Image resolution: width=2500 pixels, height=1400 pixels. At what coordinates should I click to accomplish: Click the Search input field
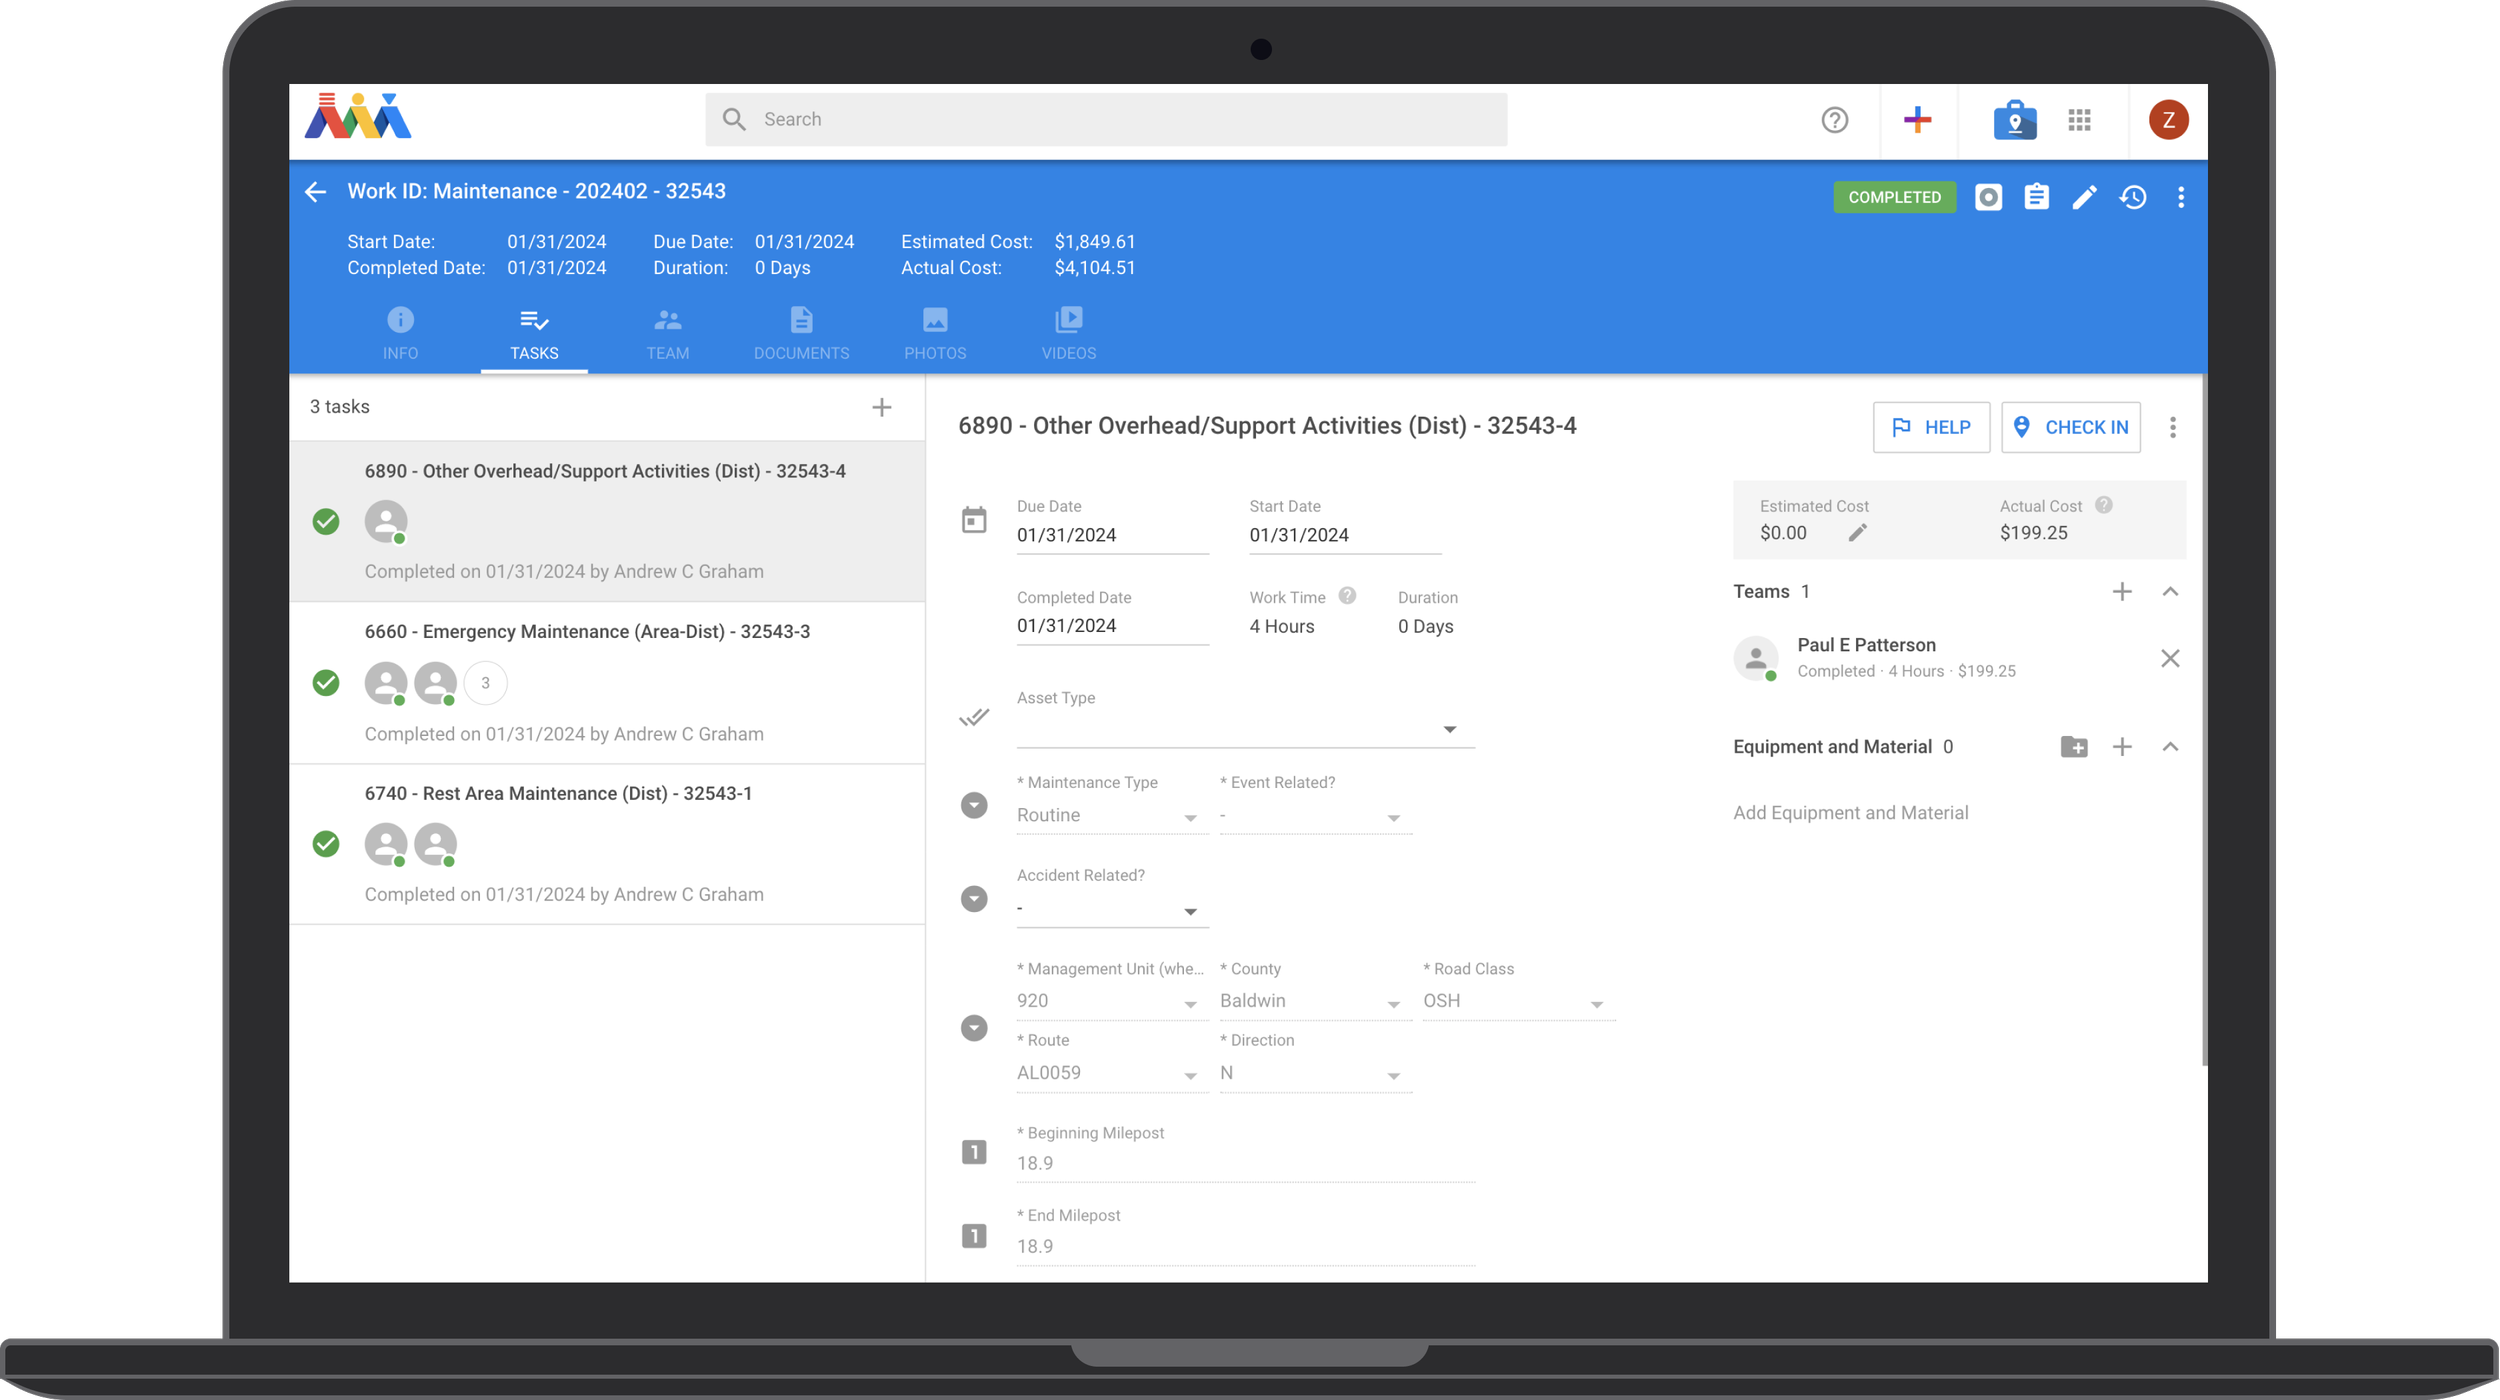click(x=1105, y=120)
